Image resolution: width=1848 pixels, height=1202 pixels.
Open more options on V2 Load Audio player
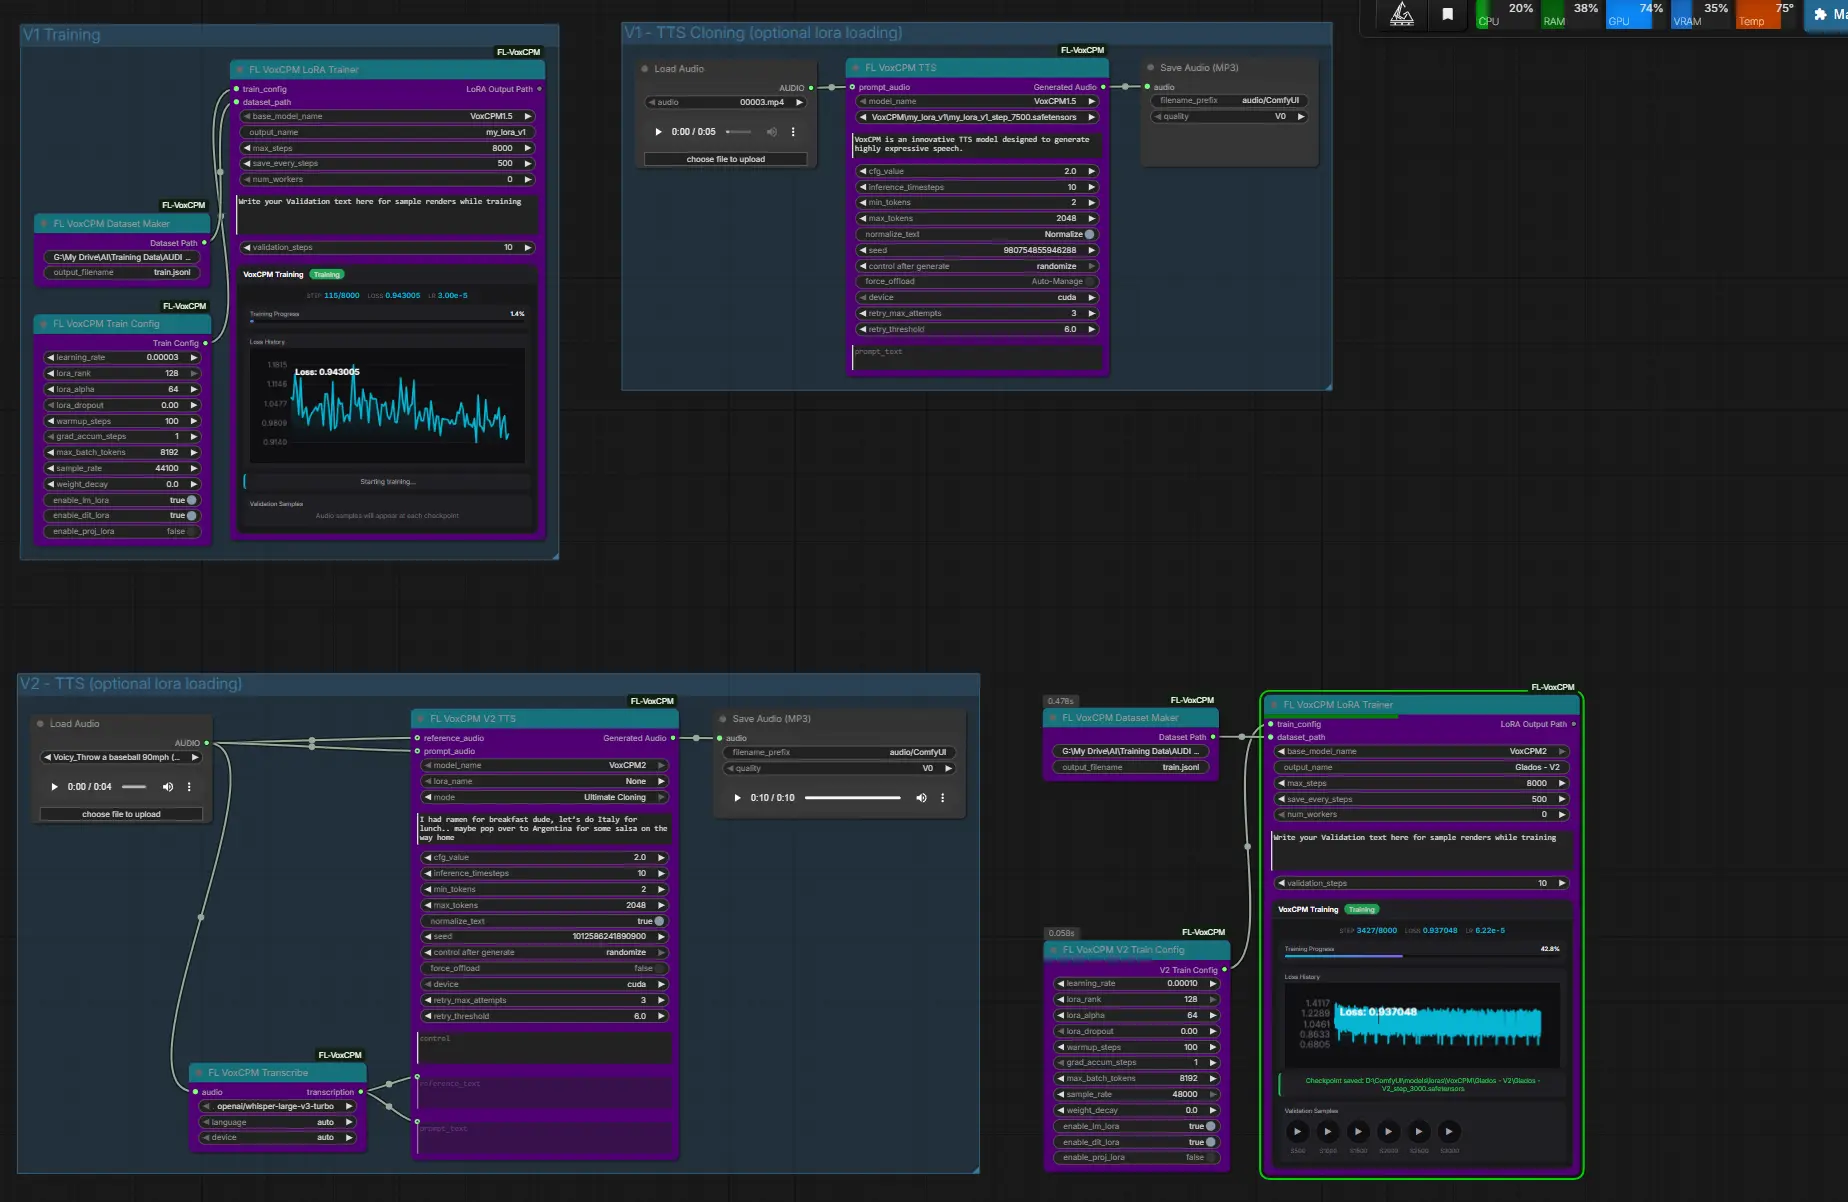click(189, 787)
